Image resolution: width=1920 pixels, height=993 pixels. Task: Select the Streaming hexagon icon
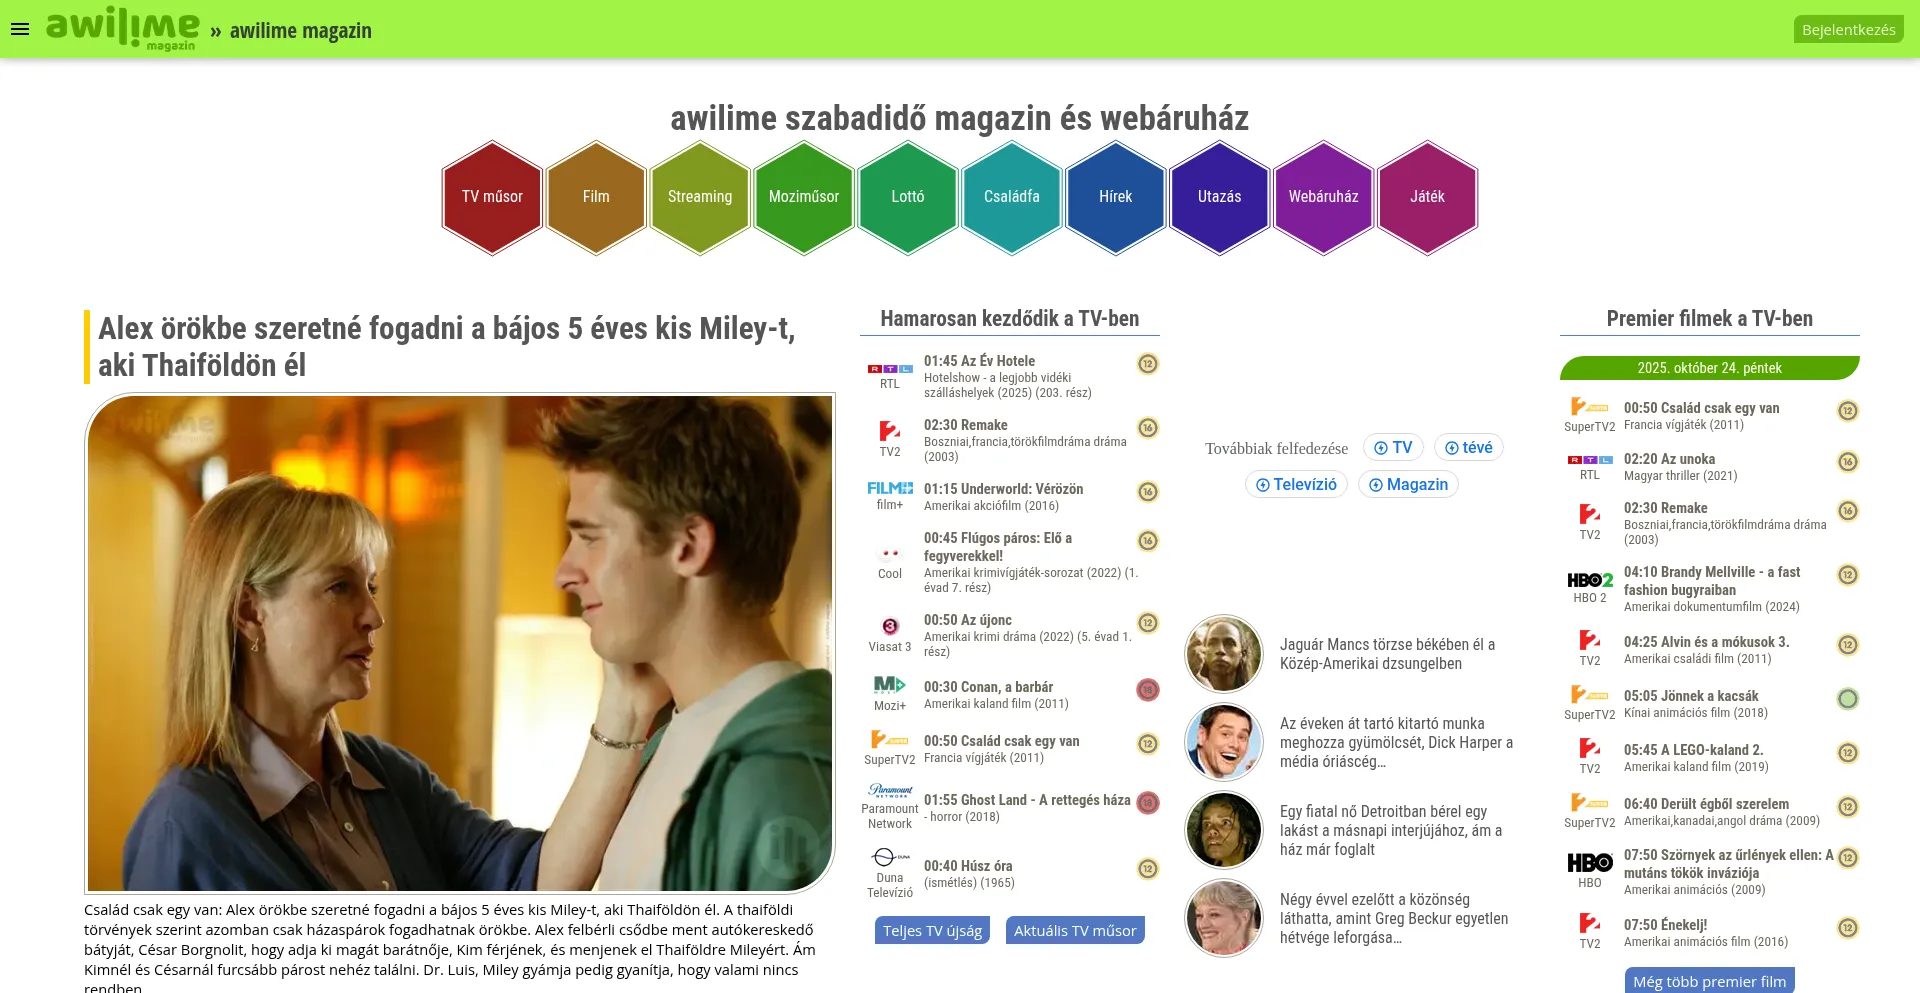point(700,197)
